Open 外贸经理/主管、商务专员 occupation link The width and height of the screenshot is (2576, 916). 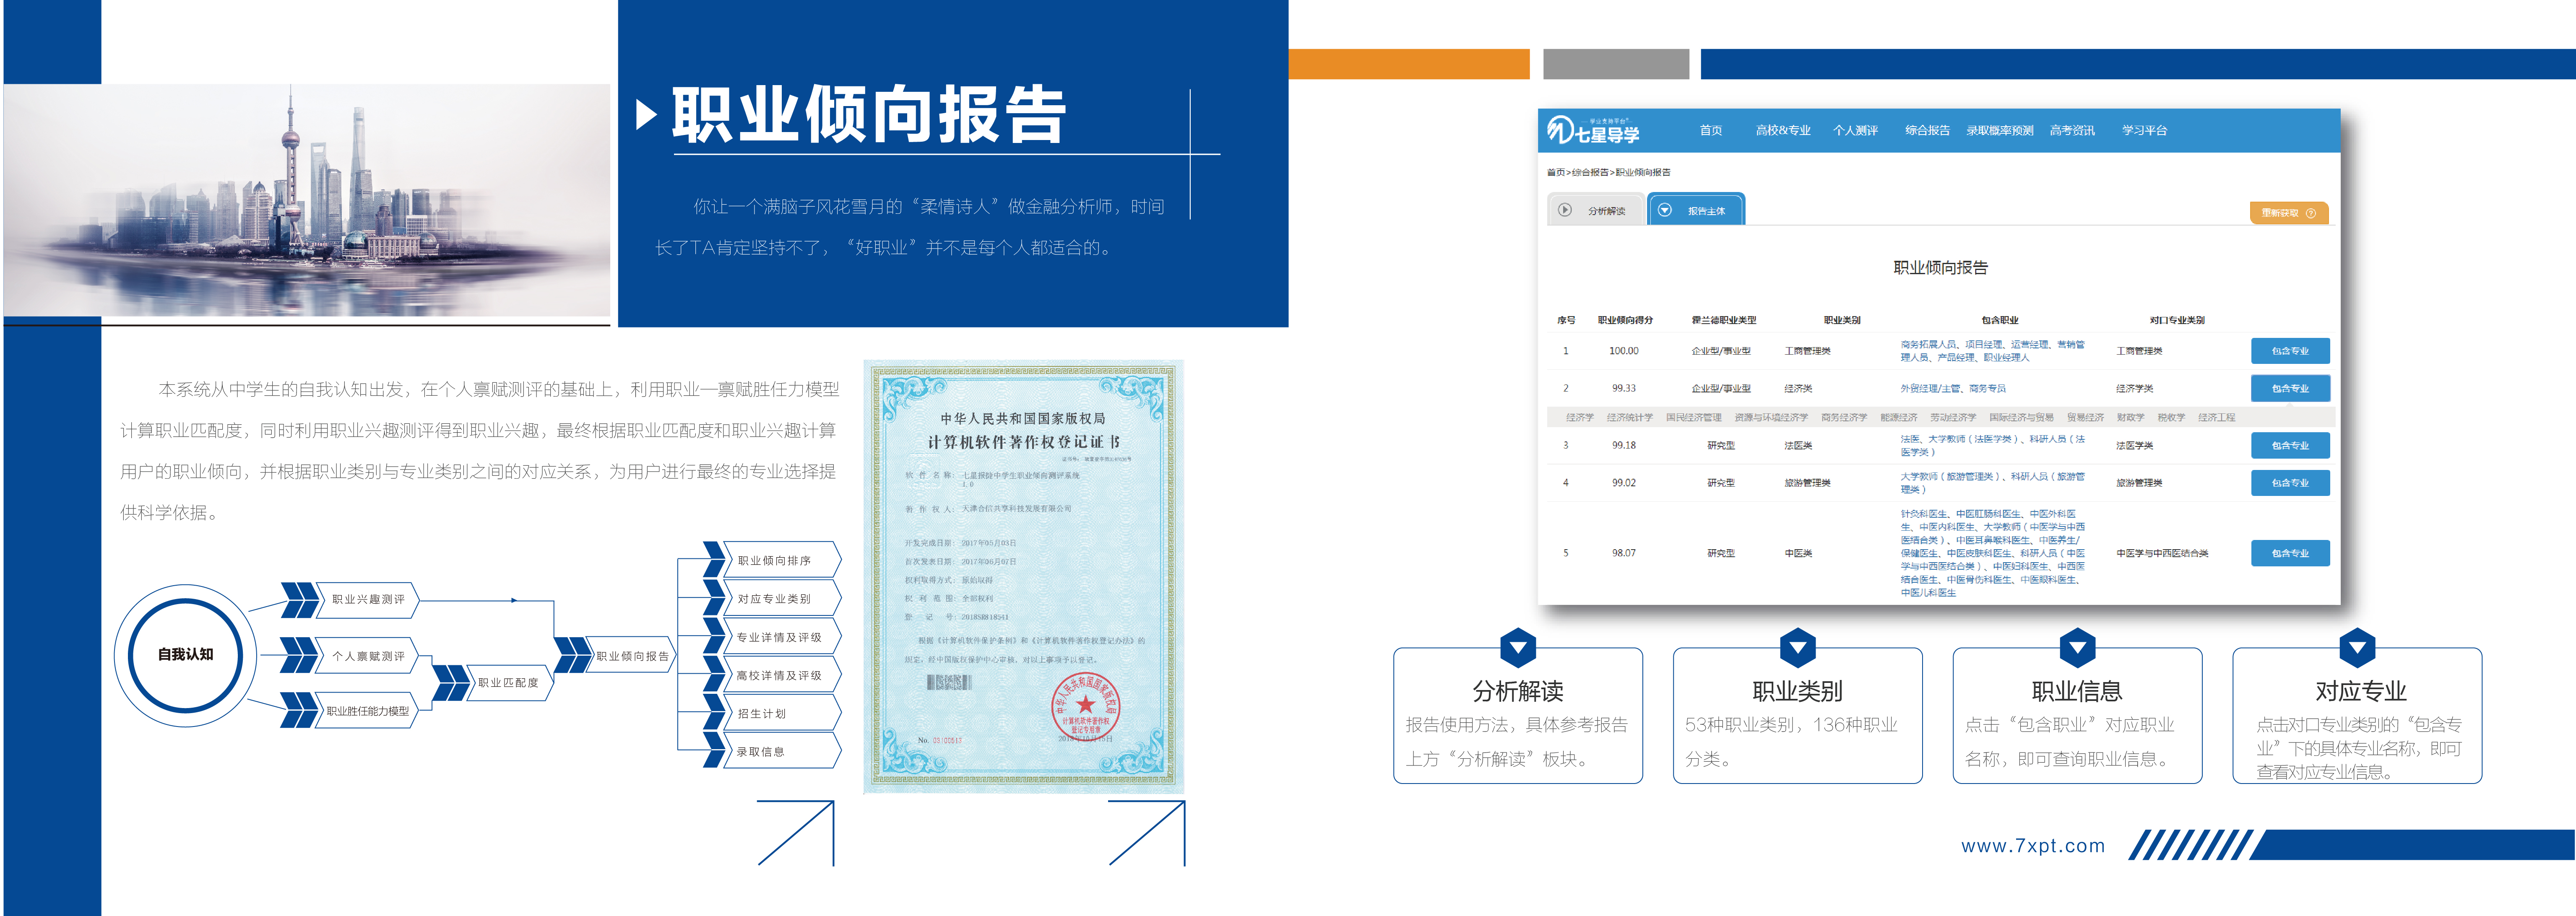coord(1953,388)
